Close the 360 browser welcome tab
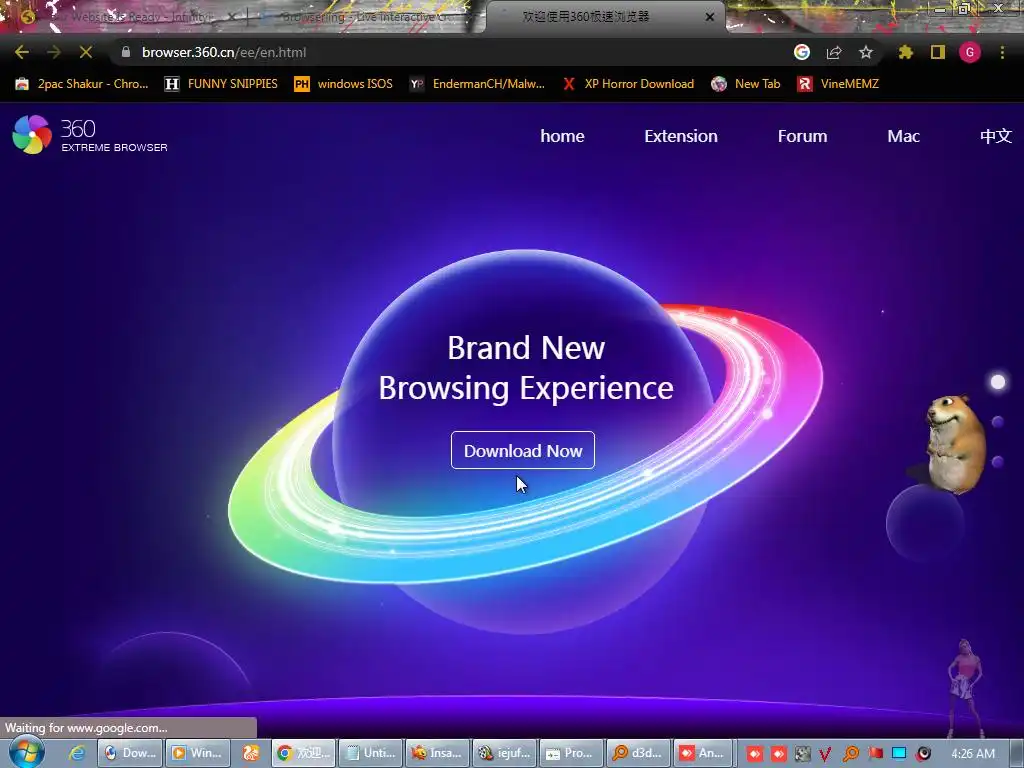This screenshot has width=1024, height=768. 710,17
